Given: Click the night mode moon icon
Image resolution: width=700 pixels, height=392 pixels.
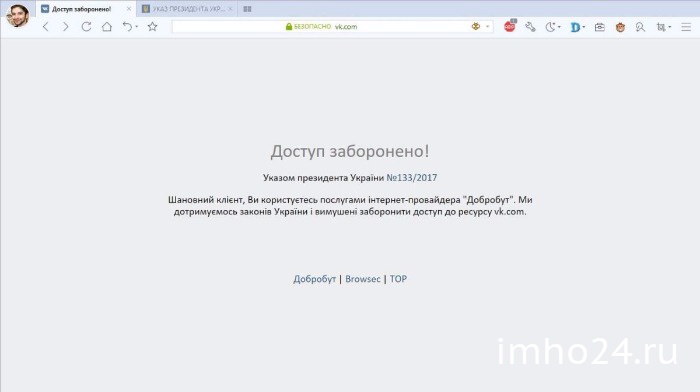Looking at the screenshot, I should coord(550,27).
